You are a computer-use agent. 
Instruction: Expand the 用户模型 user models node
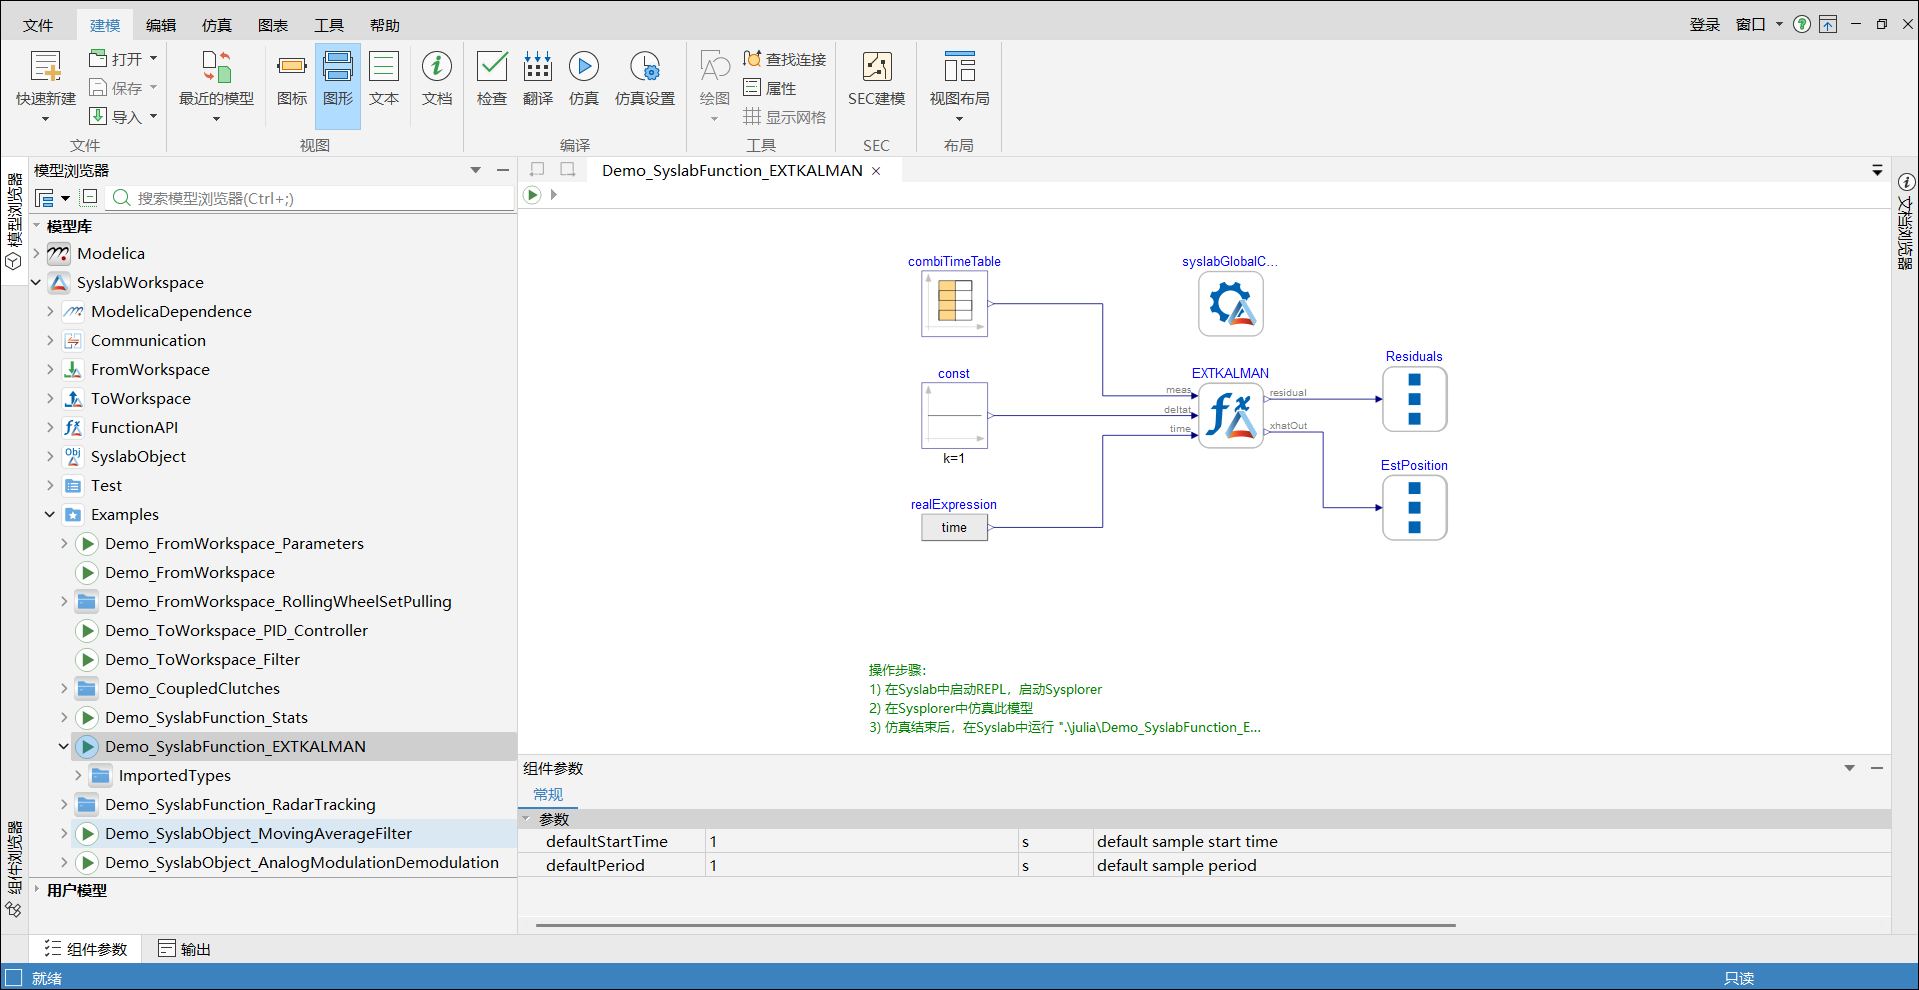[x=36, y=890]
